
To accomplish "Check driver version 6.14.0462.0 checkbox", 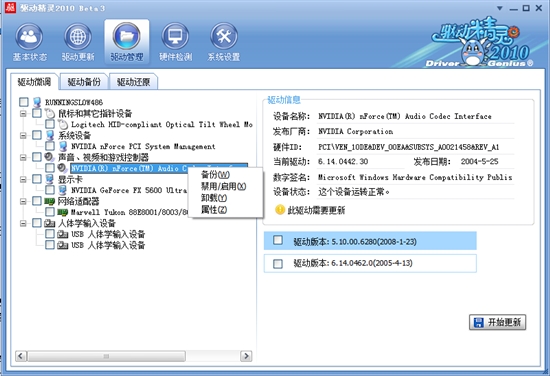I will coord(278,263).
